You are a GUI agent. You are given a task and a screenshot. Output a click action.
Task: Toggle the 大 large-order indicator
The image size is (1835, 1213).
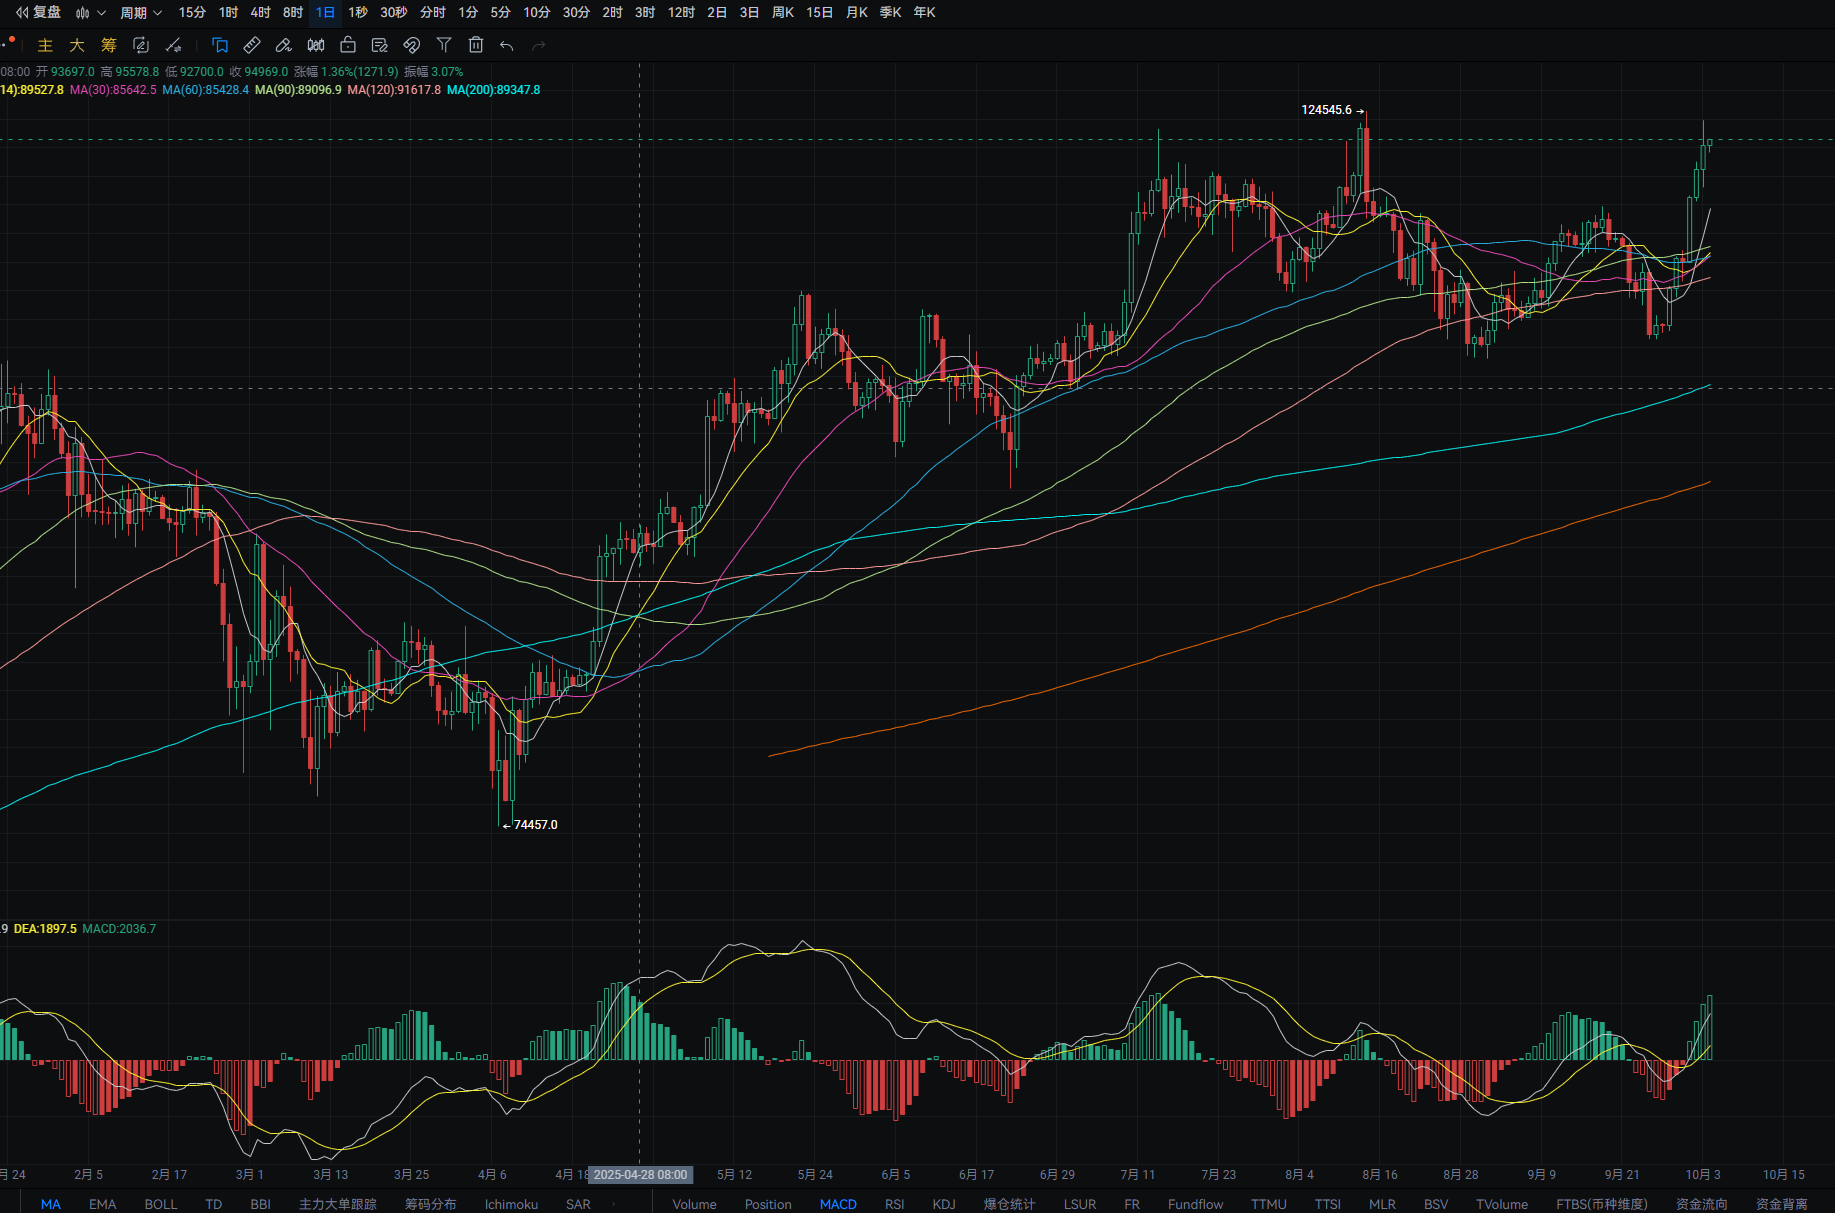coord(77,45)
